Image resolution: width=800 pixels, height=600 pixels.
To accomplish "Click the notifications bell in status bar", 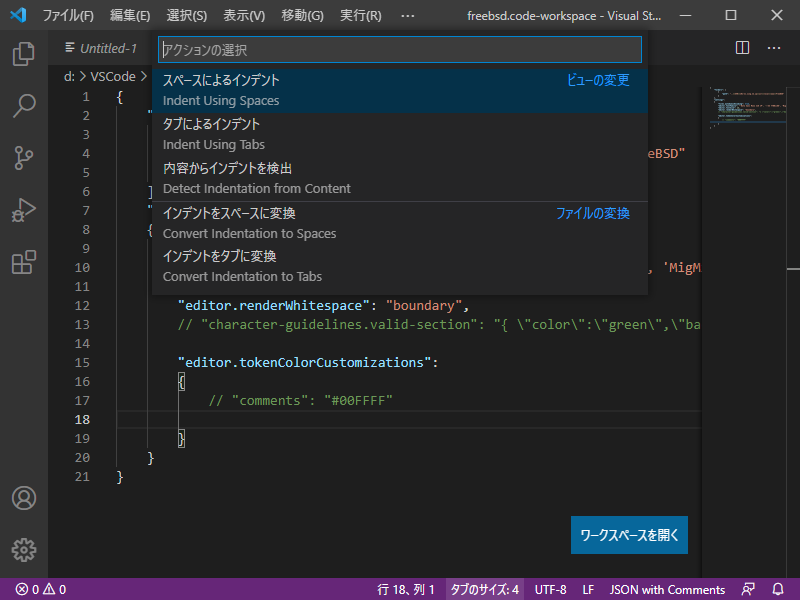I will point(778,589).
